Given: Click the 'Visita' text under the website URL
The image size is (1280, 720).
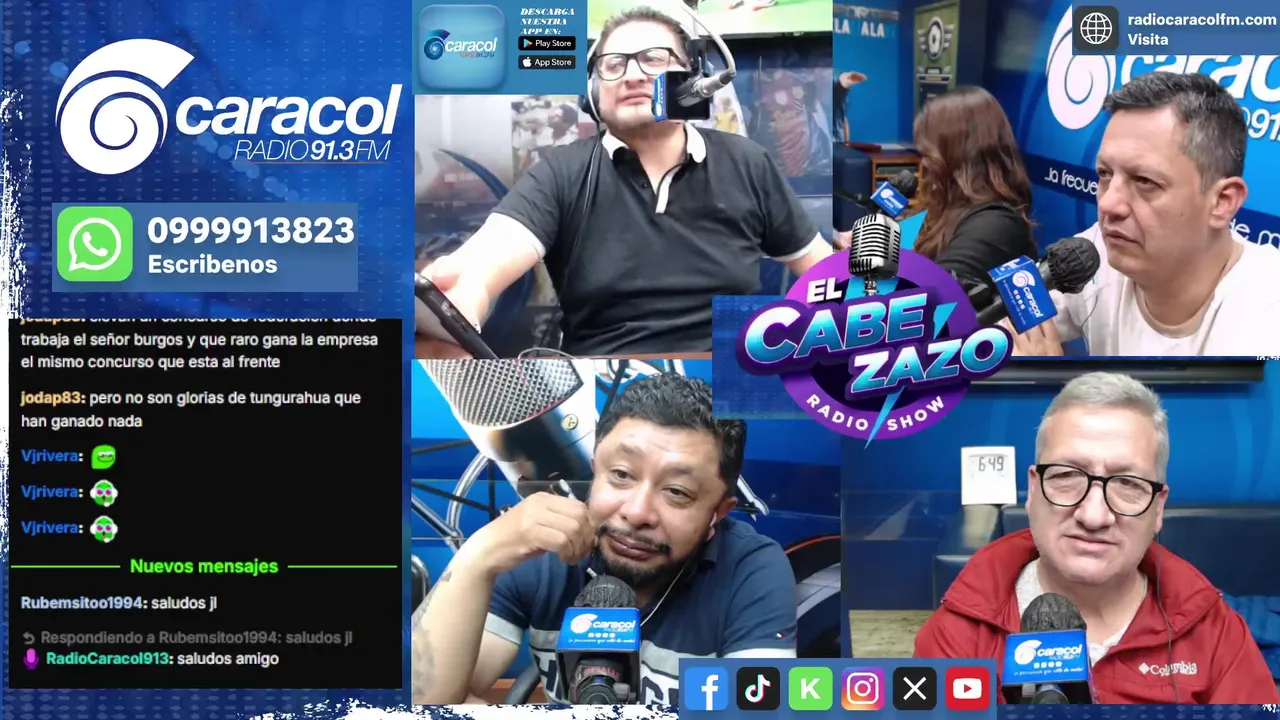Looking at the screenshot, I should point(1148,40).
